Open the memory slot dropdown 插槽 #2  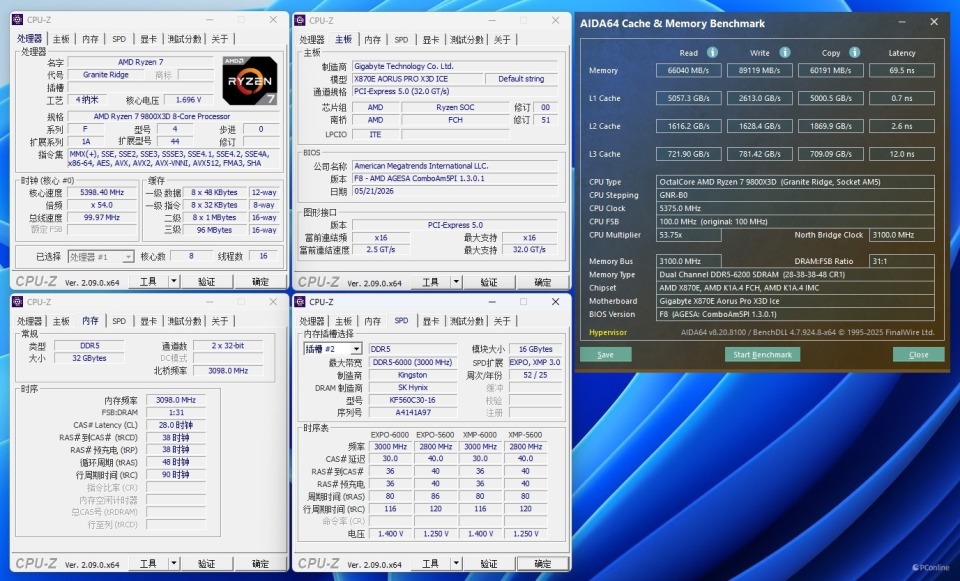(x=332, y=349)
